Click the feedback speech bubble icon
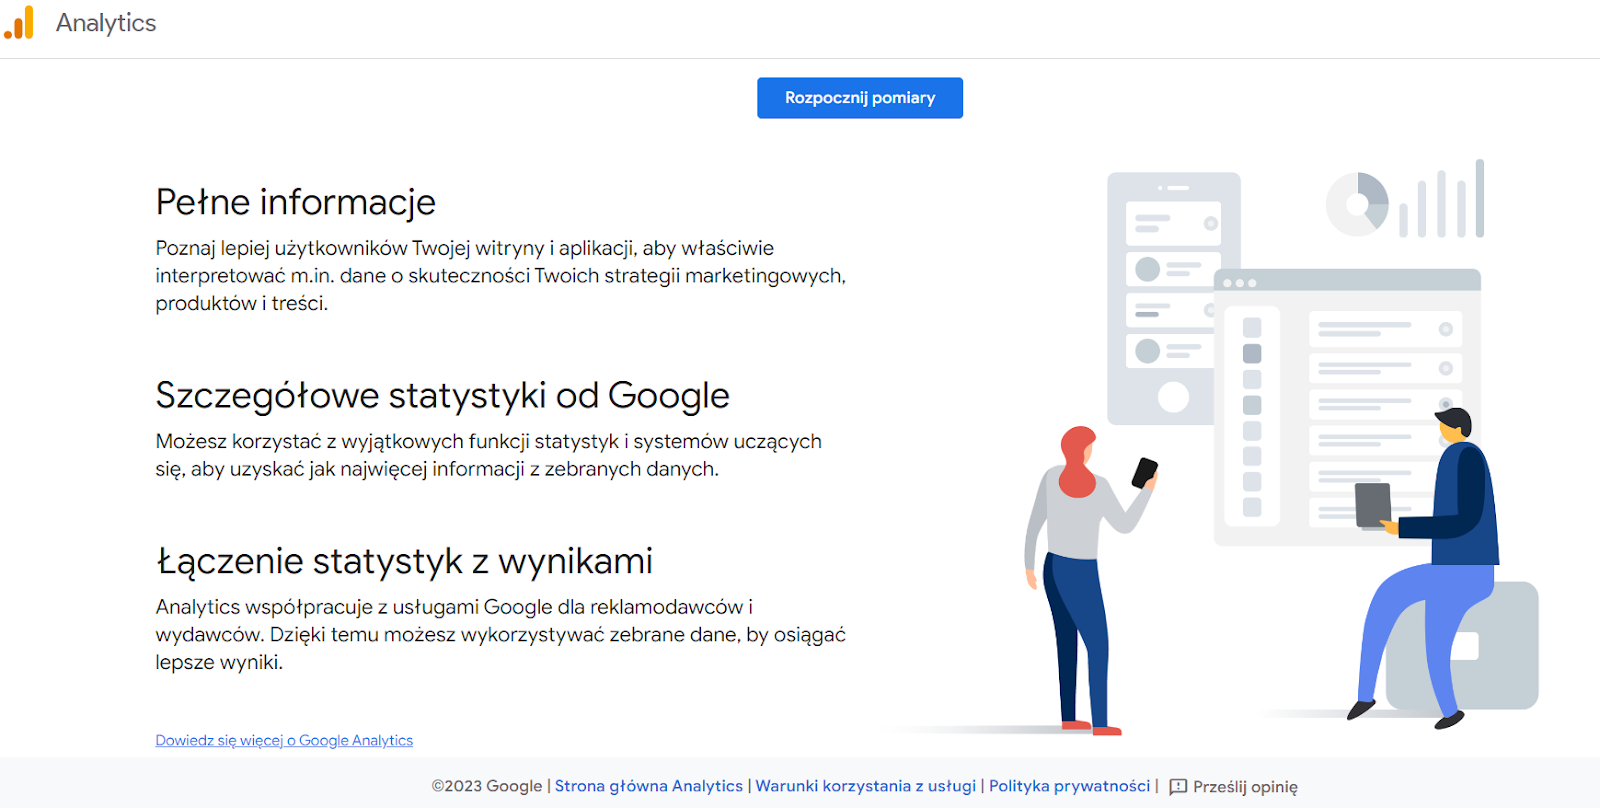1600x808 pixels. [x=1178, y=787]
